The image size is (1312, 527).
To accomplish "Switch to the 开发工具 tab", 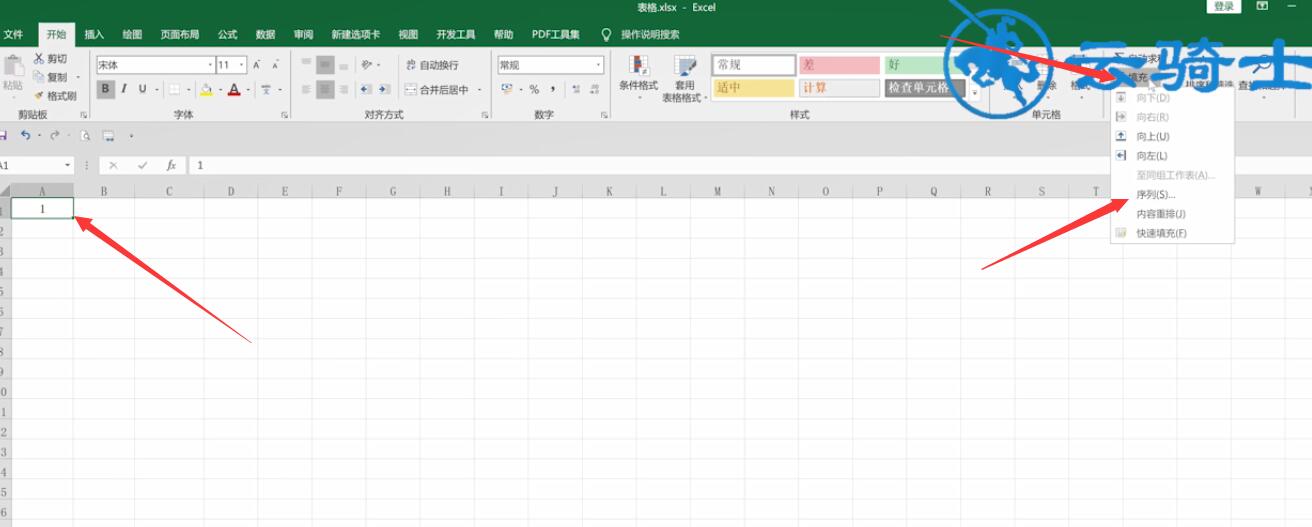I will tap(455, 34).
